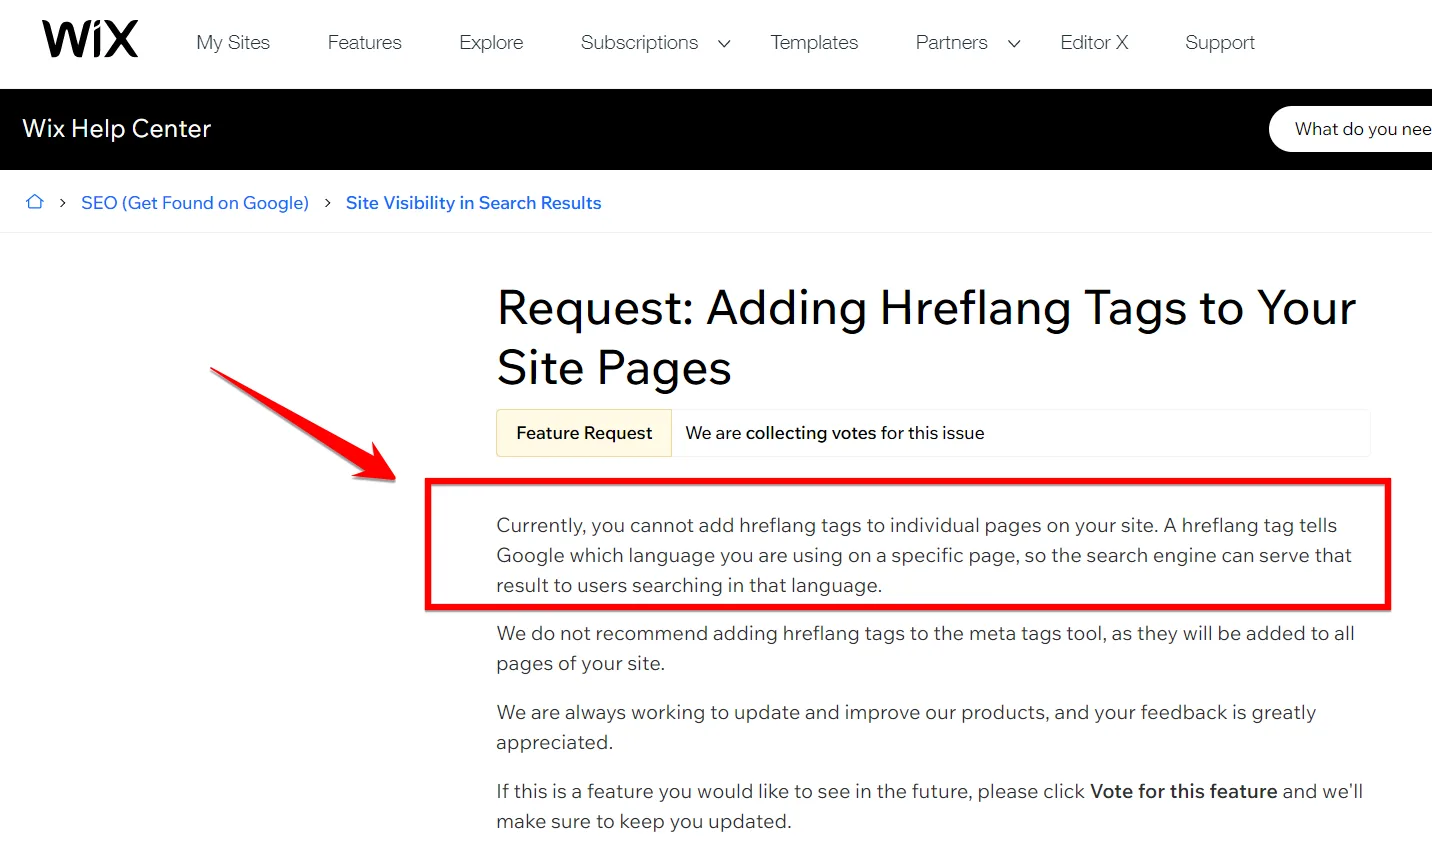The width and height of the screenshot is (1432, 862).
Task: Click the Wix logo
Action: (x=90, y=40)
